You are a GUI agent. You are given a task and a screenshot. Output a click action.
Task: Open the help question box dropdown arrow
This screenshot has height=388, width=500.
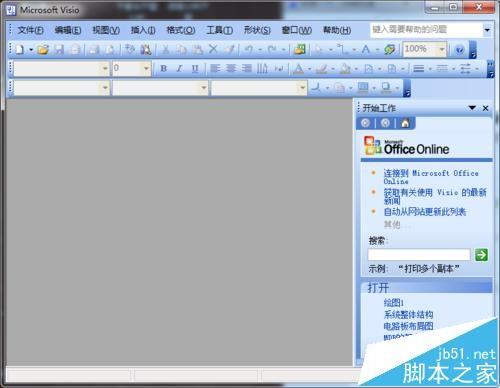(487, 30)
